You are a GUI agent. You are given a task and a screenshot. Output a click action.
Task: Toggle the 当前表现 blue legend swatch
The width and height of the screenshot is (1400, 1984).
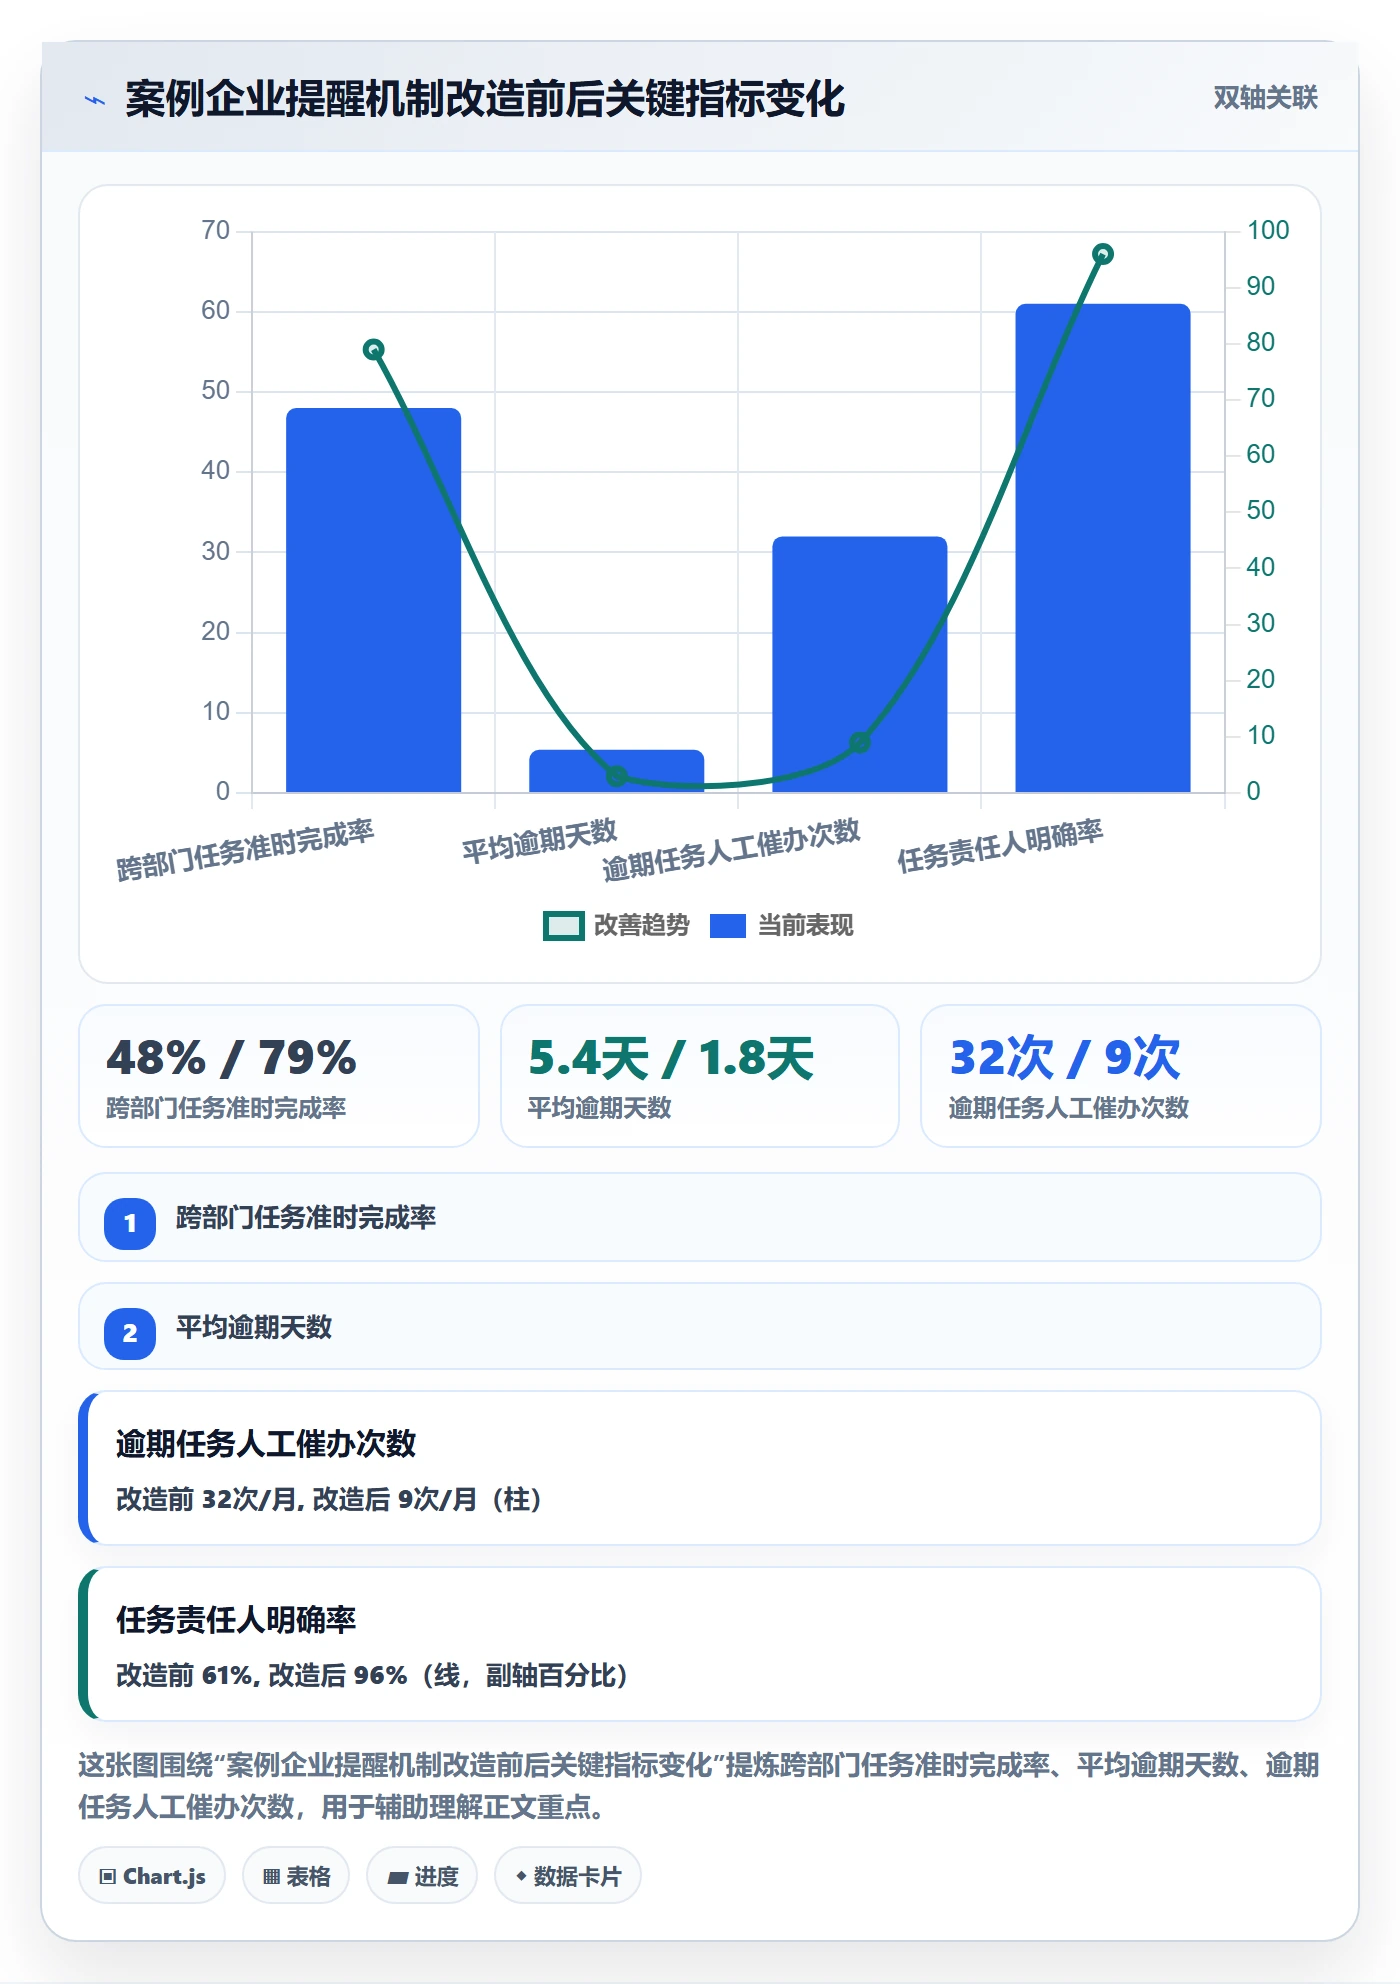click(727, 926)
